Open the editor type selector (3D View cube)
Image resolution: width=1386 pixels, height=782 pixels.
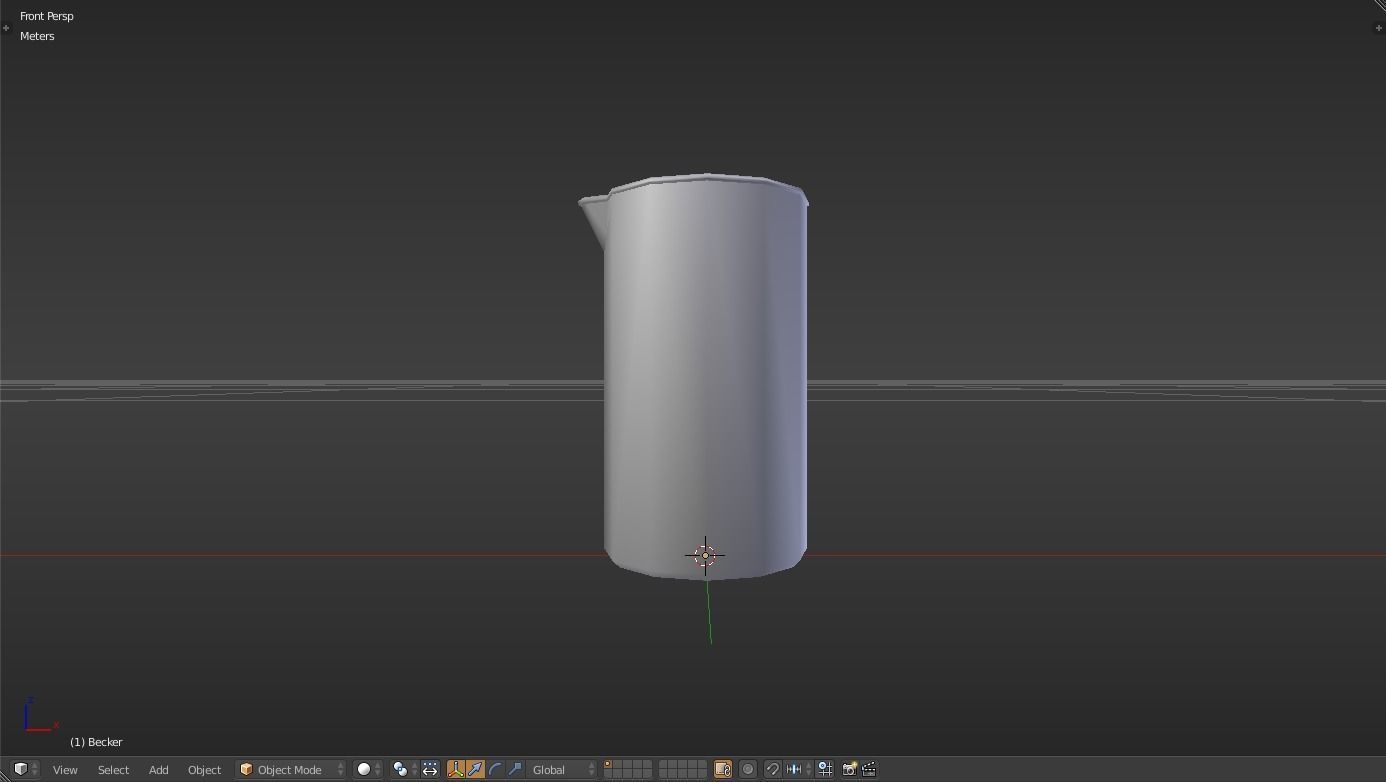pos(25,769)
